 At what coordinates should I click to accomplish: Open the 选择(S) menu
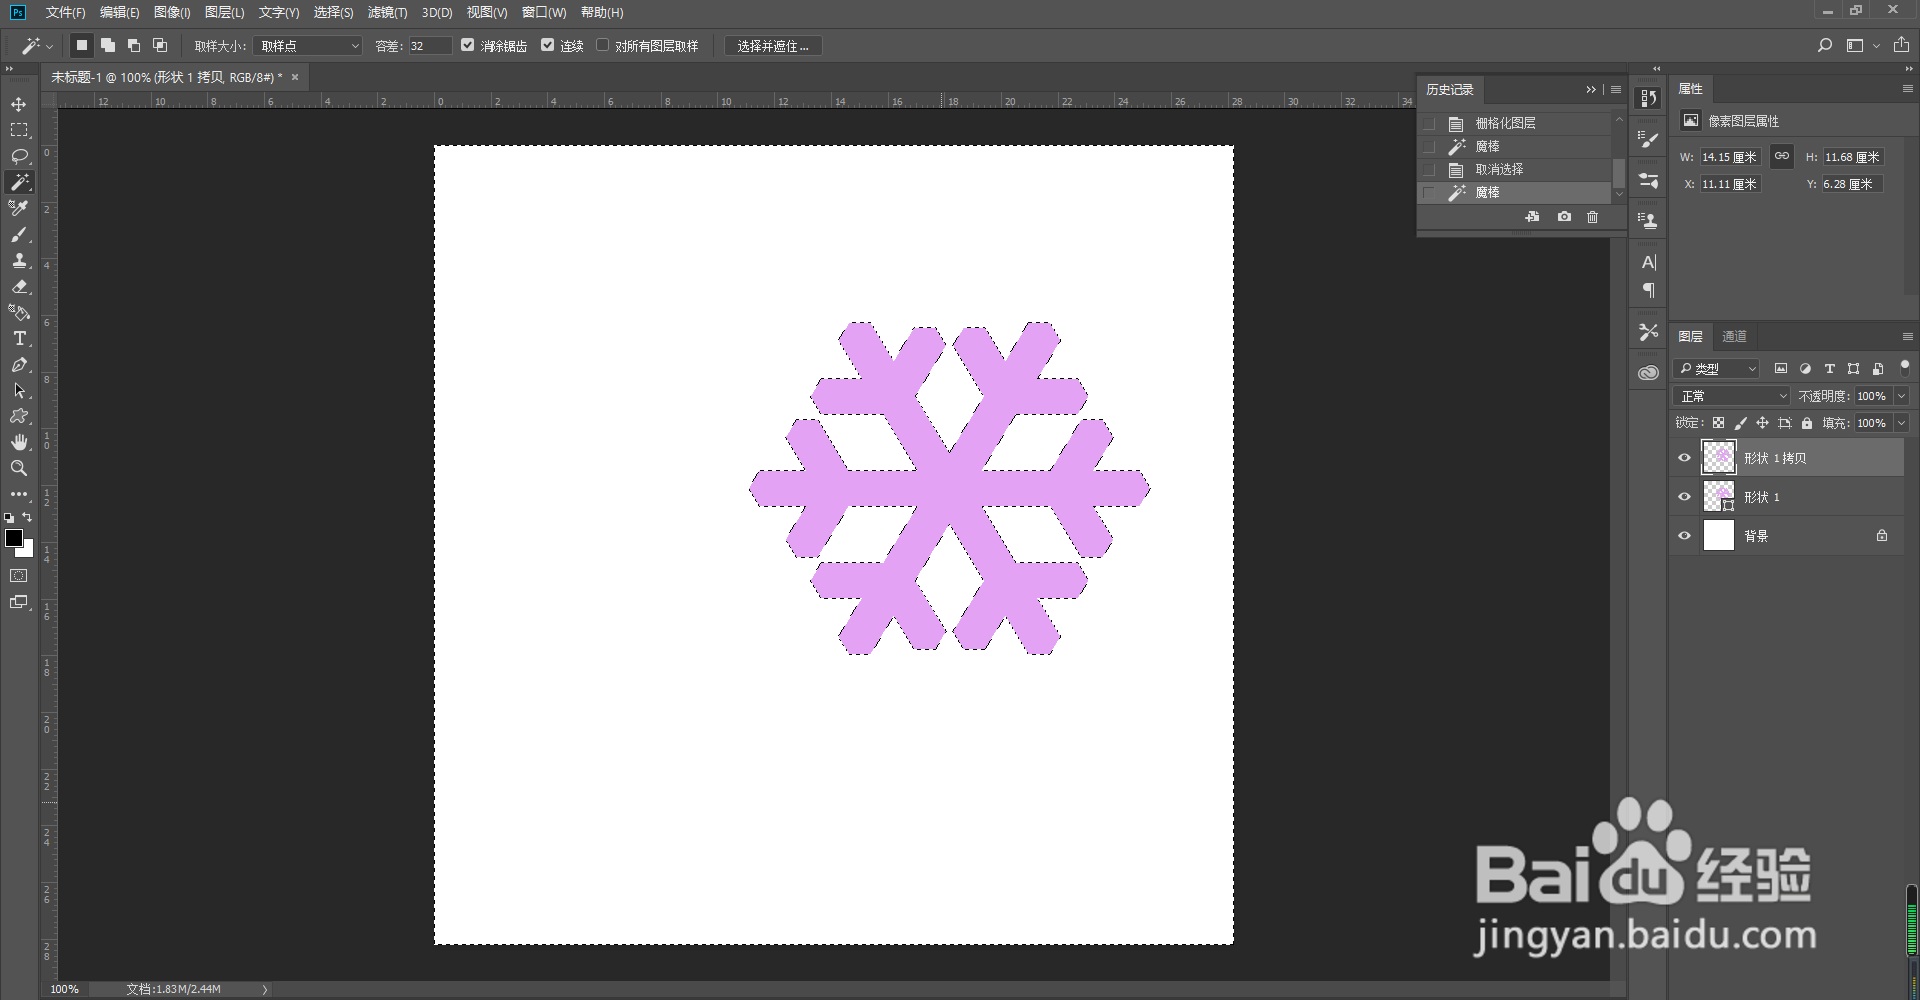click(333, 13)
